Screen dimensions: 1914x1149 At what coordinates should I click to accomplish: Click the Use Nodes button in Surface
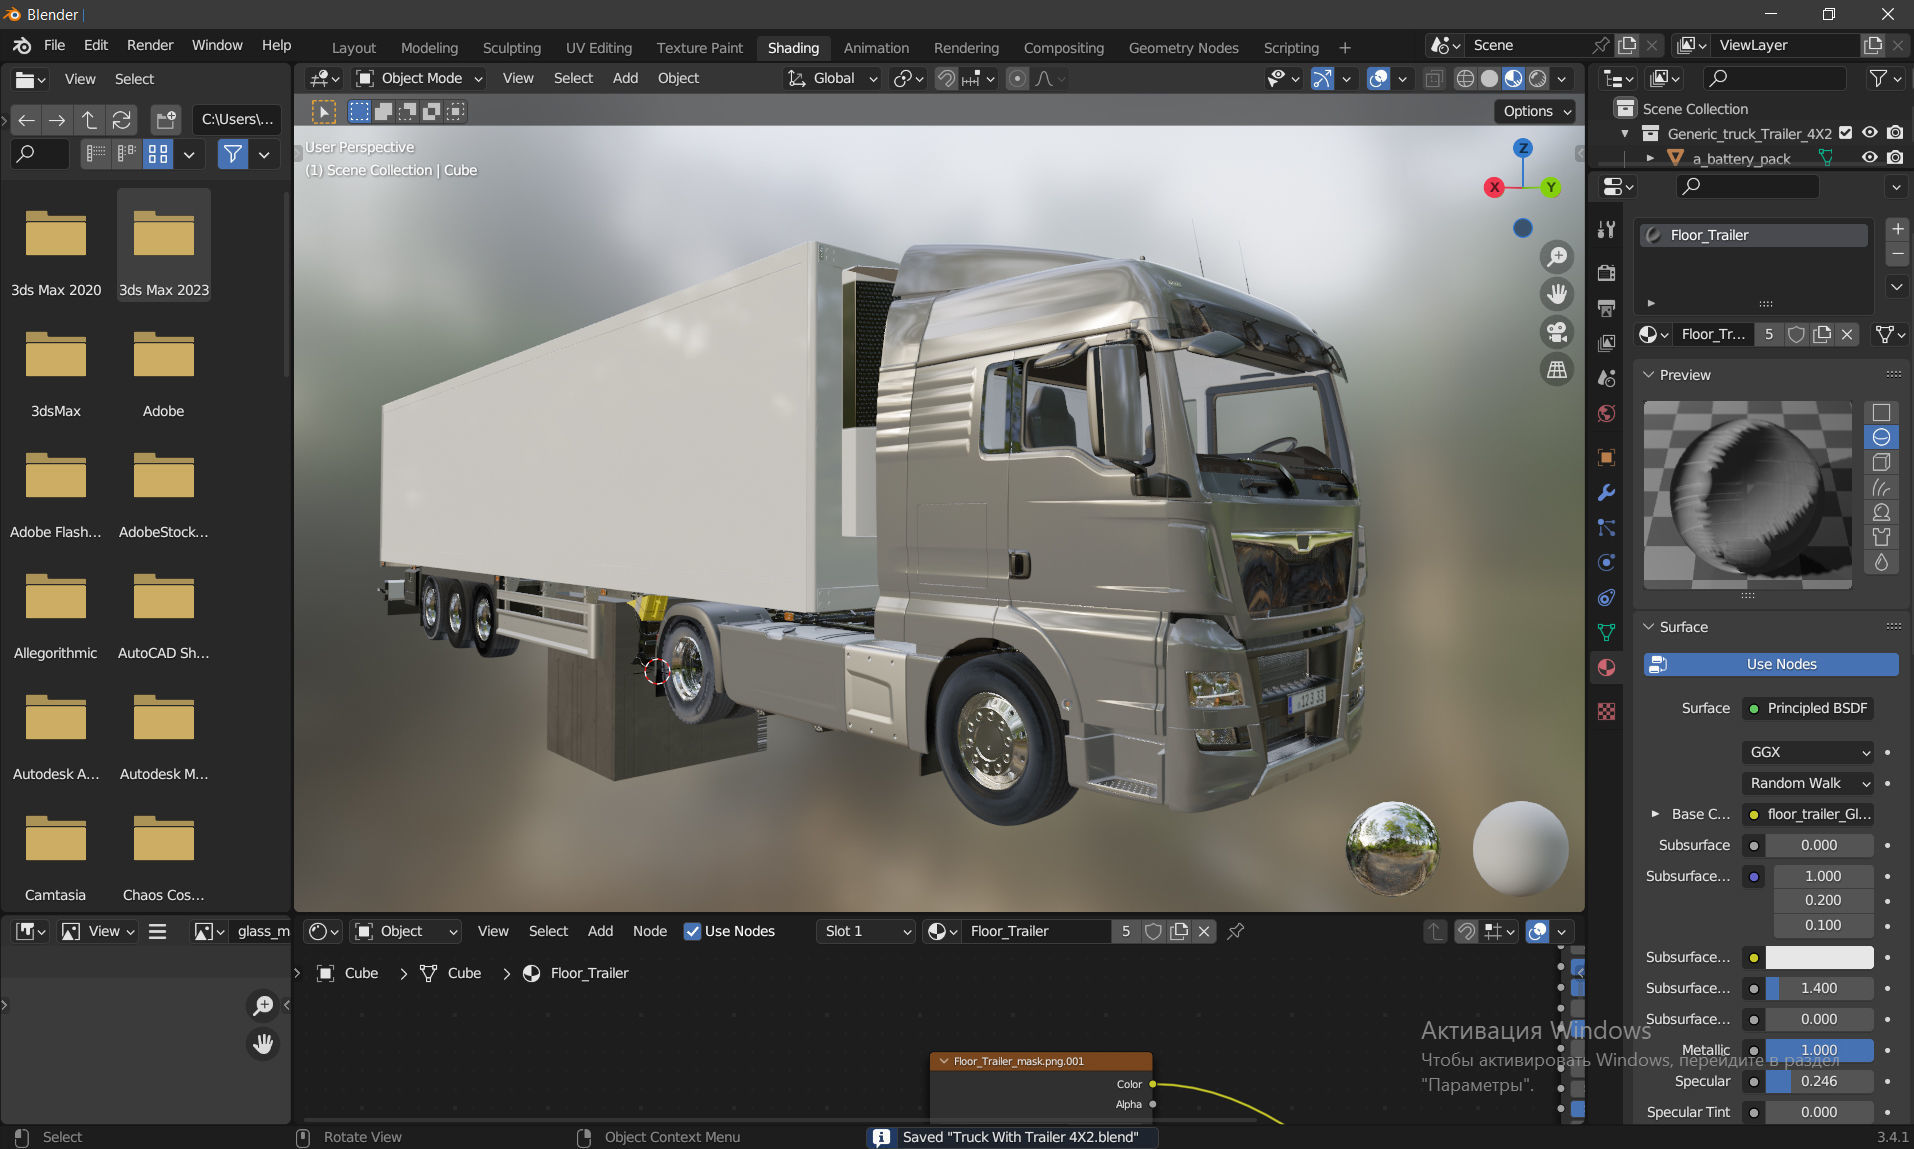1771,664
